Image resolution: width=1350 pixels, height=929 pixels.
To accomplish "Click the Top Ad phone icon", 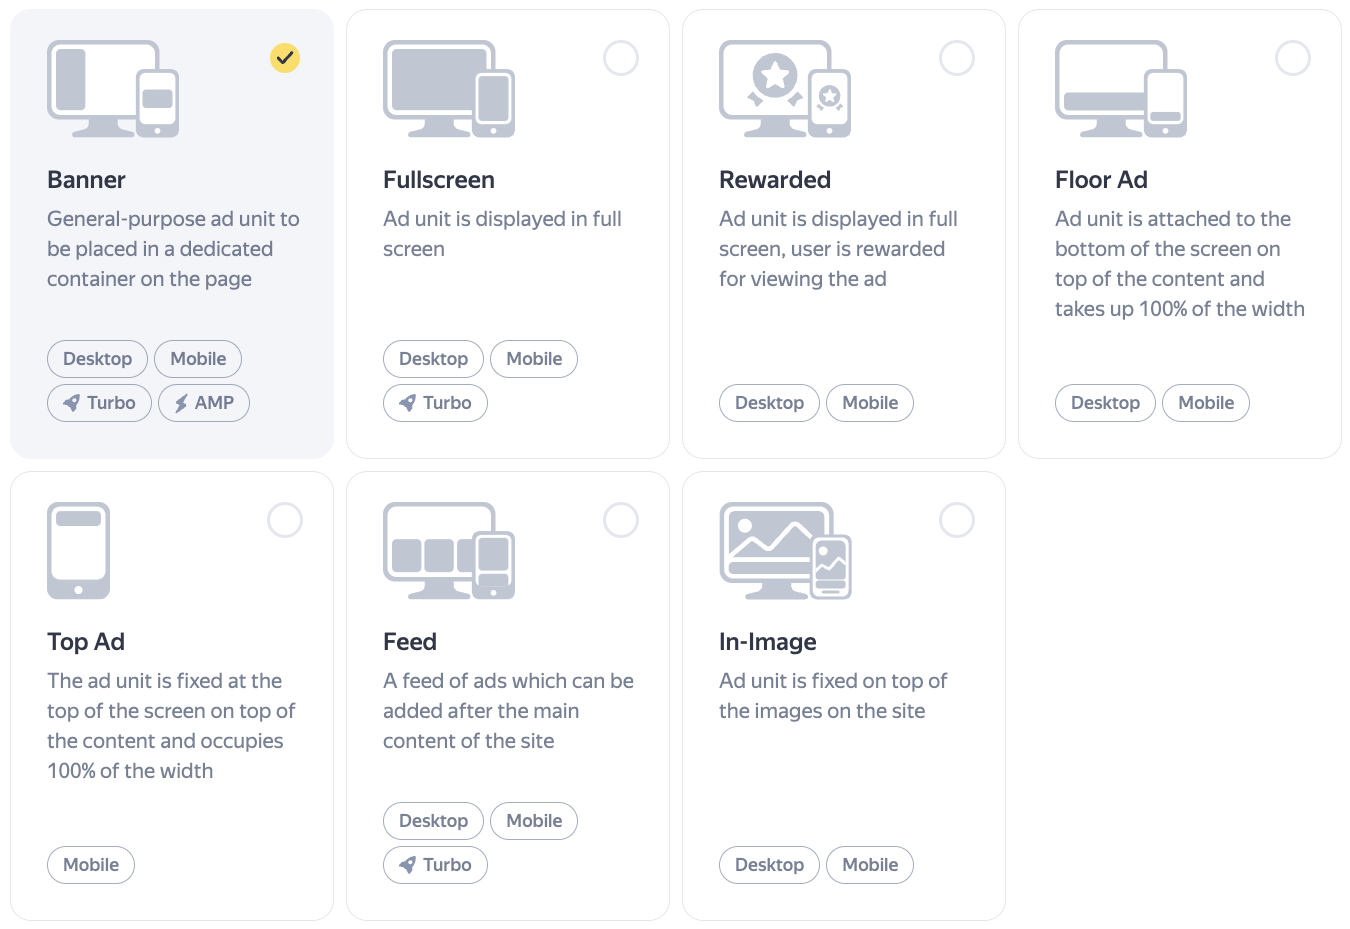I will (x=78, y=551).
